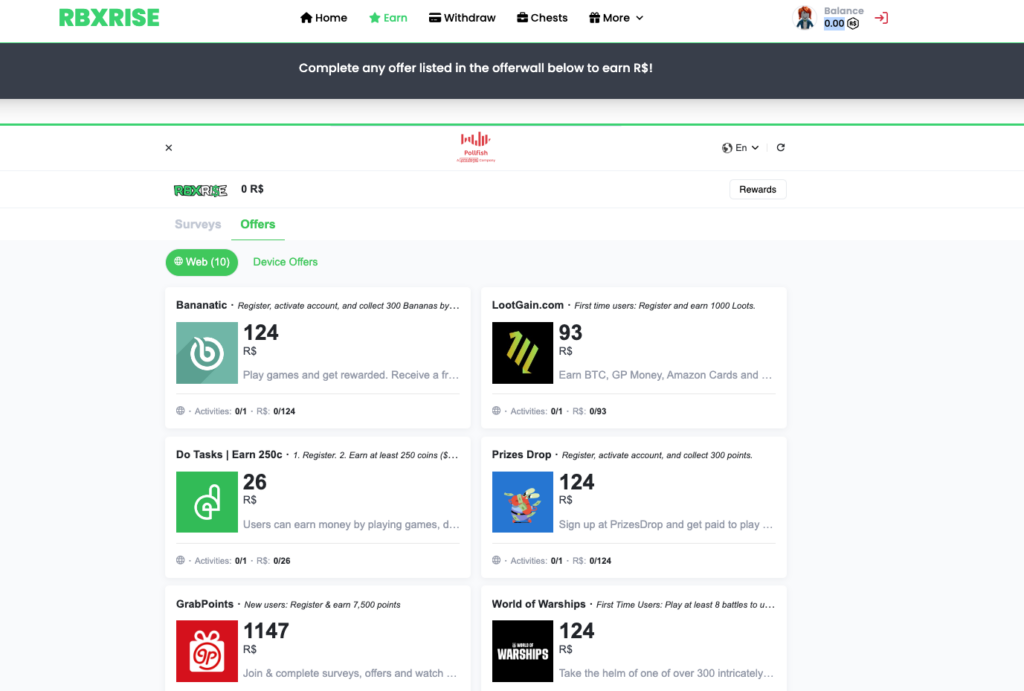Select the Web (10) filter
The image size is (1024, 691).
click(202, 262)
